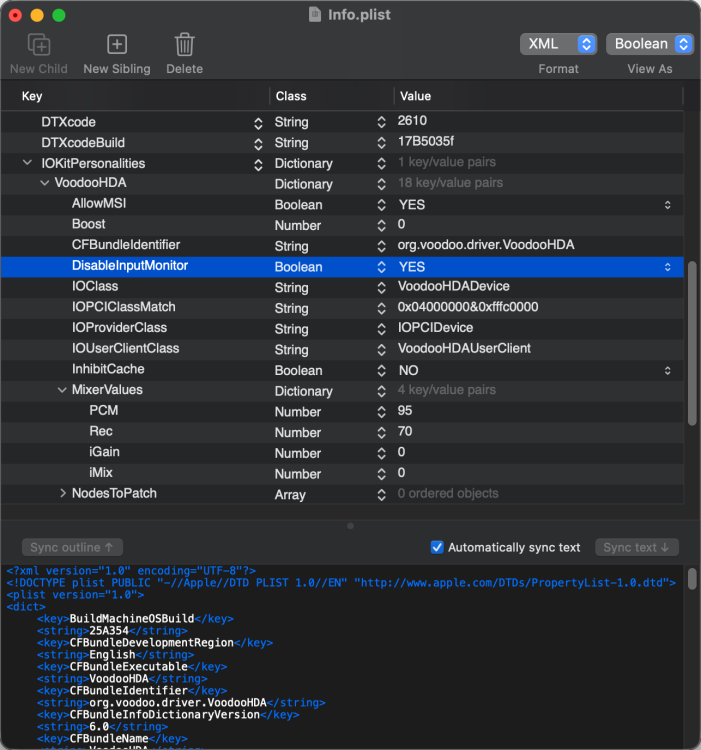Open InhibitCache value NO popup
Image resolution: width=701 pixels, height=750 pixels.
668,371
